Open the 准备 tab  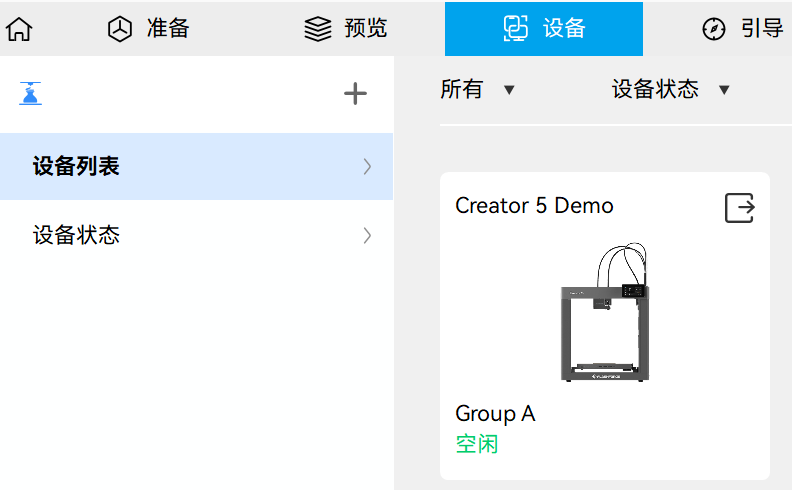point(148,28)
